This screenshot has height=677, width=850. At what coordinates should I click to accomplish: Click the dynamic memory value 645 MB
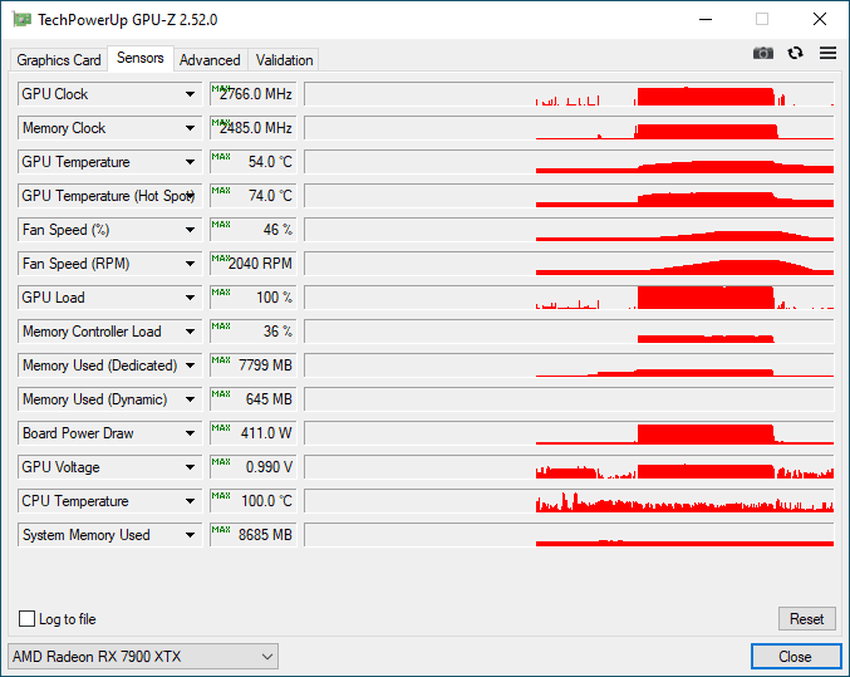click(253, 399)
